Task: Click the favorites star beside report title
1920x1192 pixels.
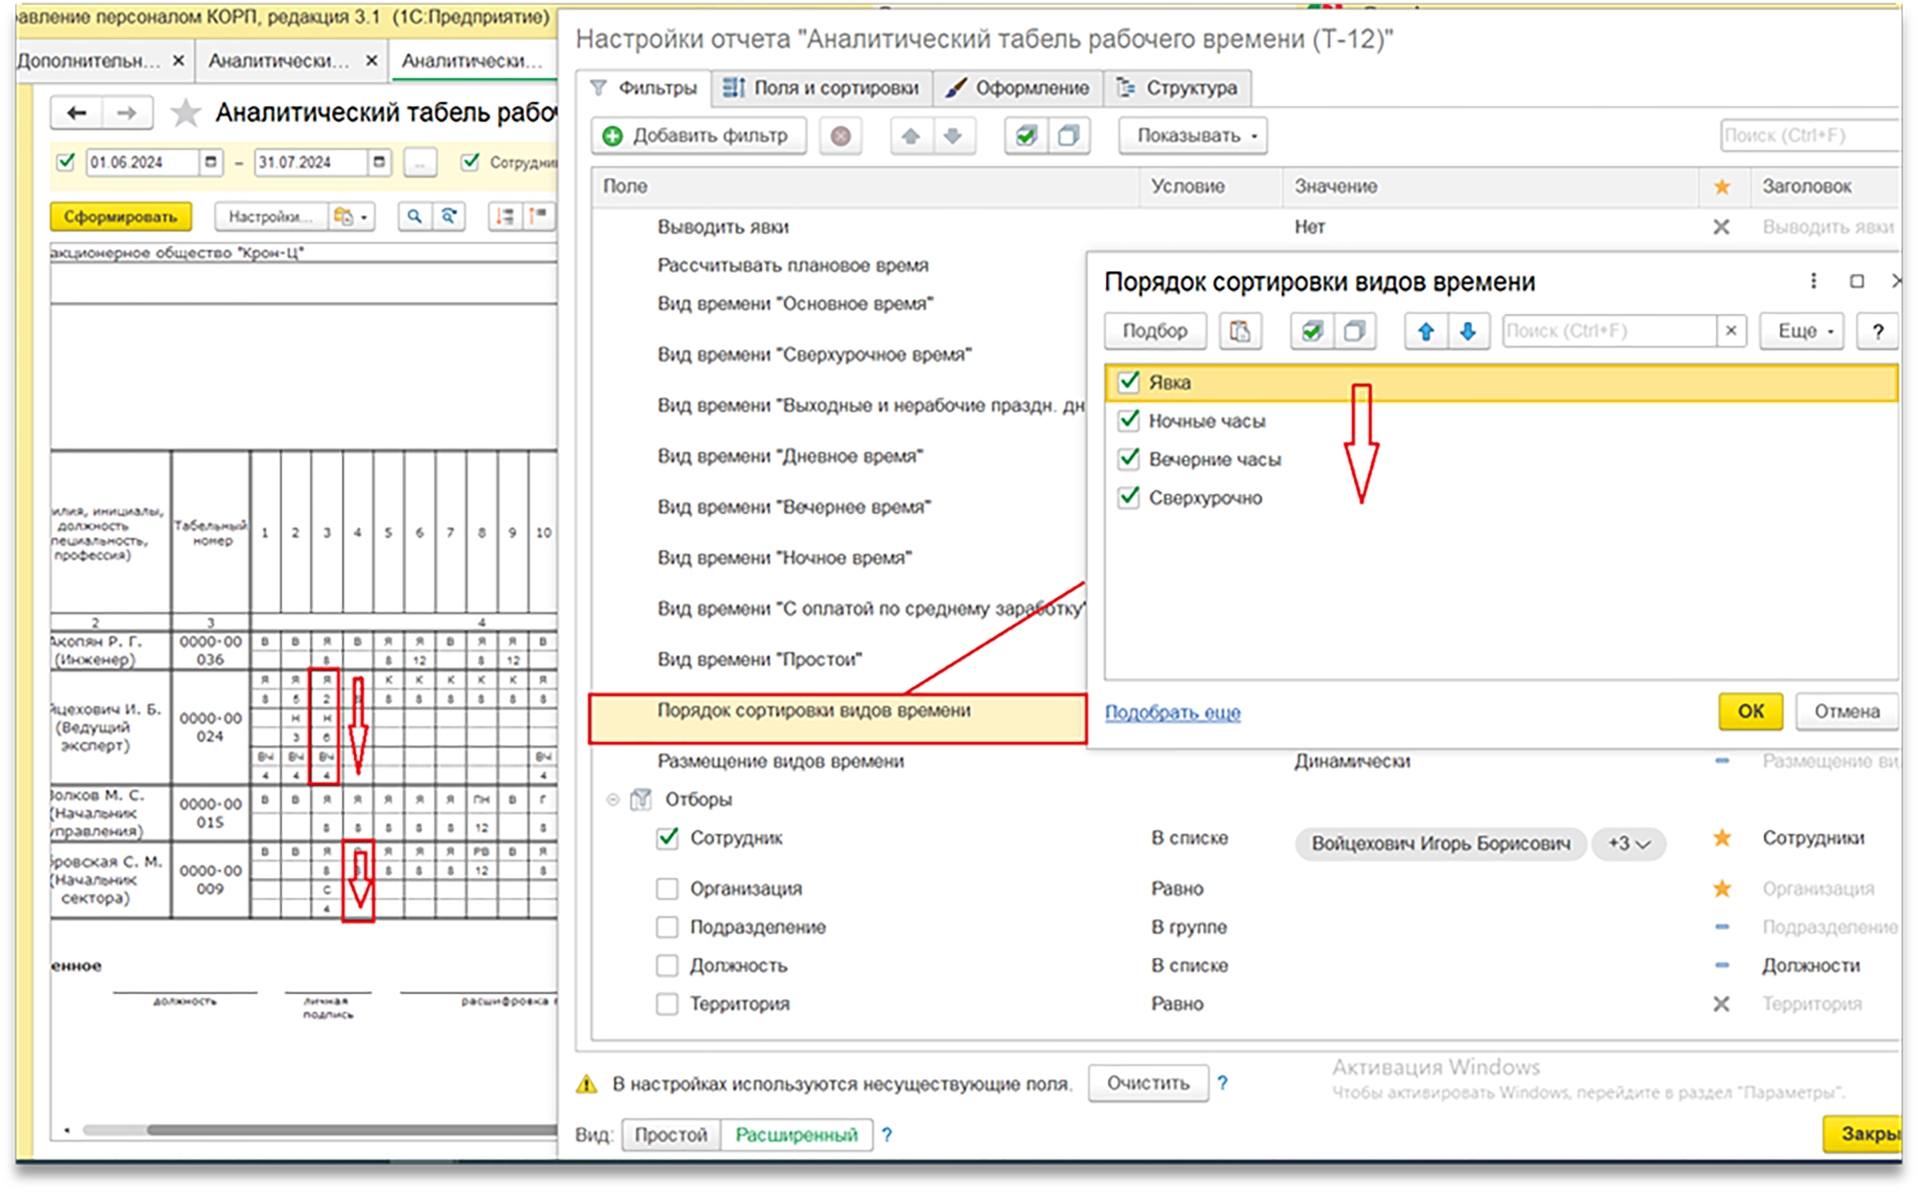Action: 185,113
